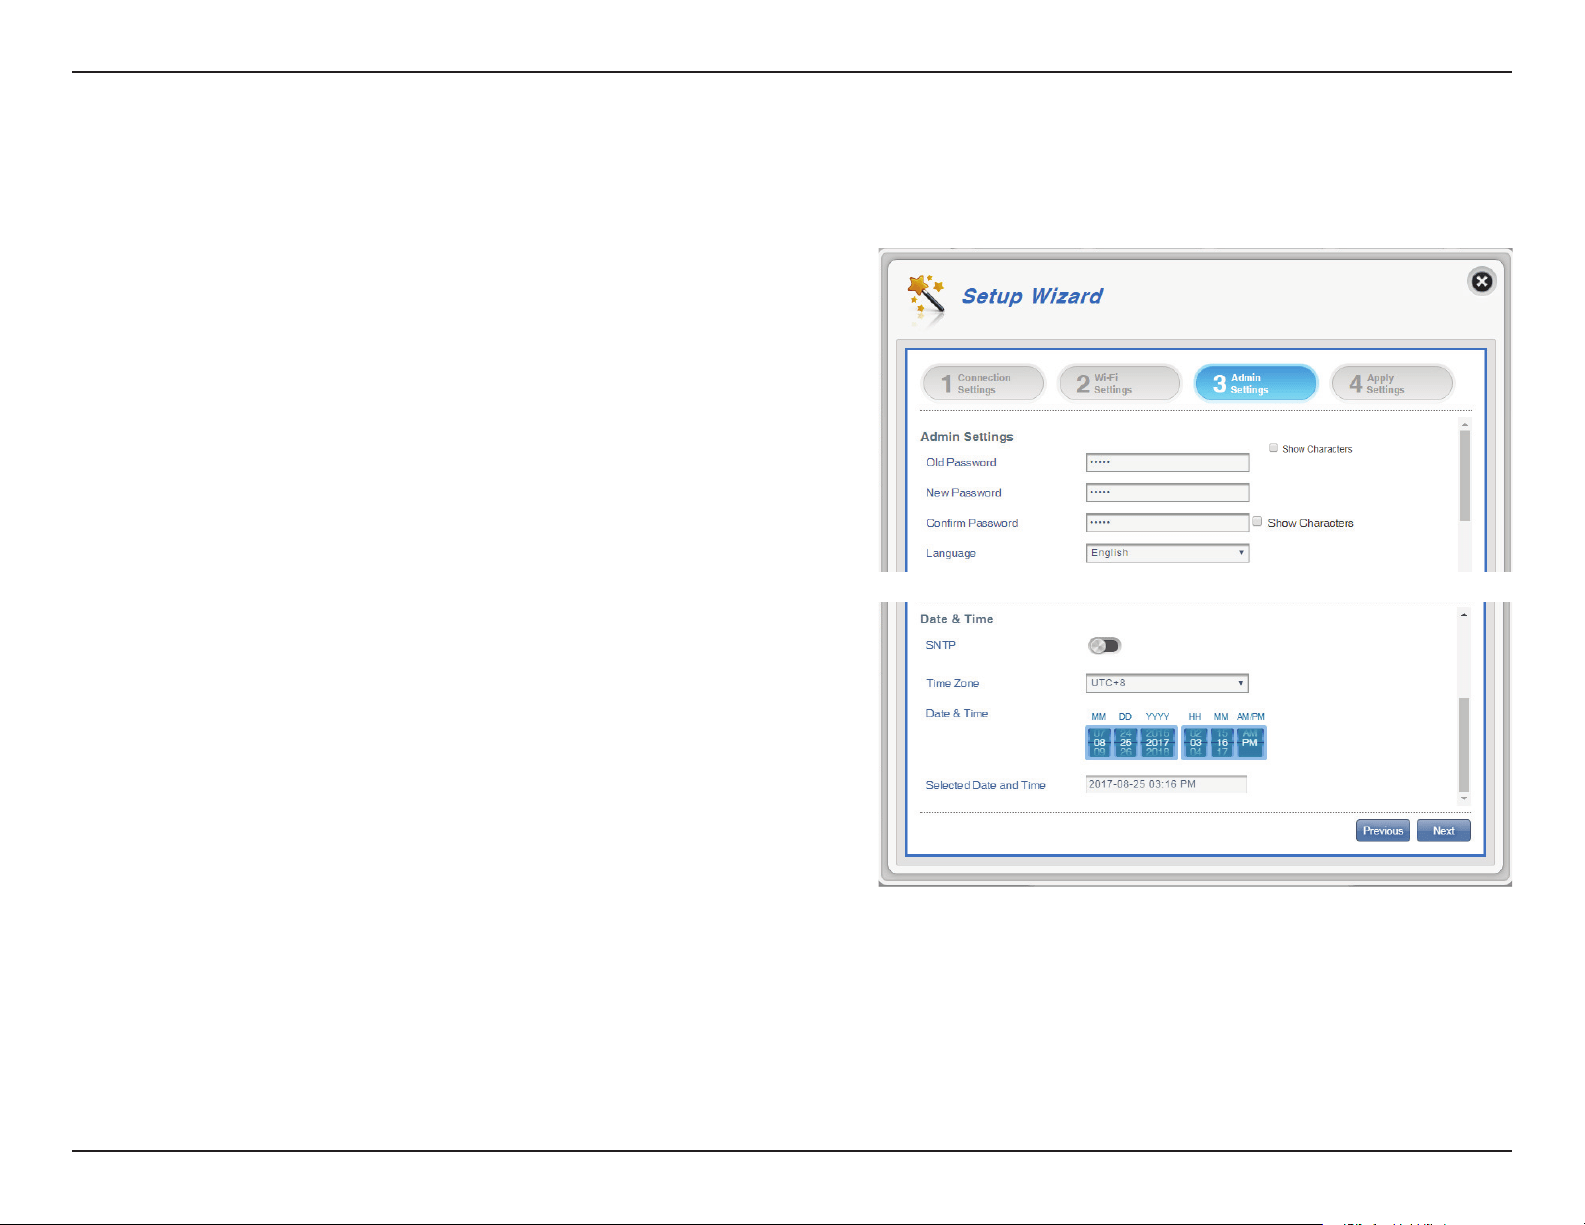This screenshot has height=1225, width=1585.
Task: Go to step 2 Wi-Fi Settings
Action: (1120, 383)
